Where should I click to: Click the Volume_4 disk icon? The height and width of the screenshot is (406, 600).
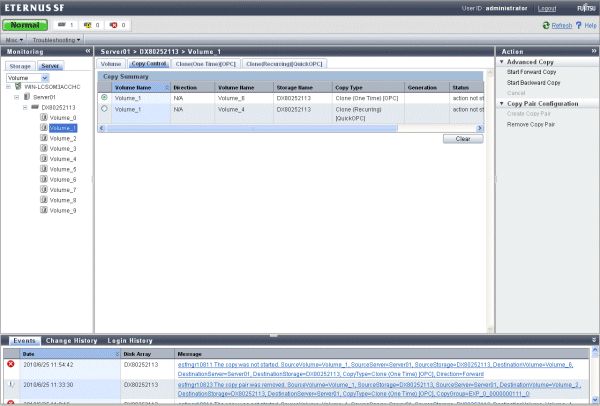(x=44, y=159)
